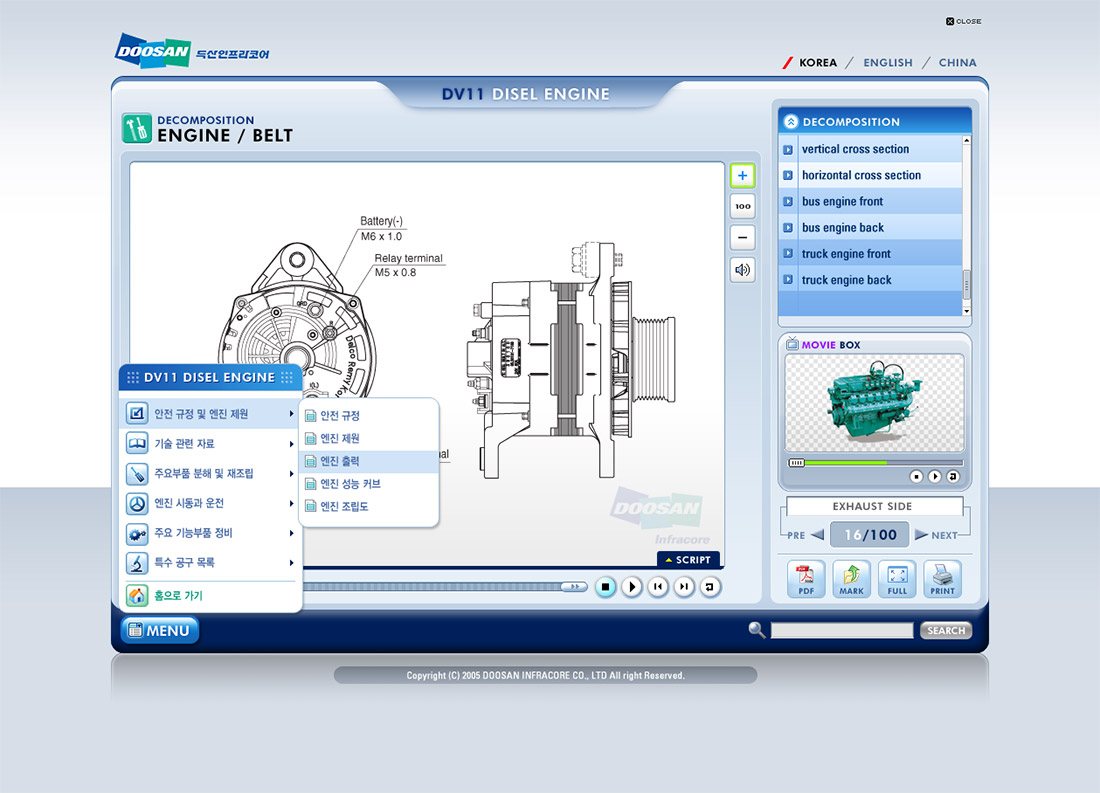
Task: Select 엔진 출력 submenu item
Action: [369, 461]
